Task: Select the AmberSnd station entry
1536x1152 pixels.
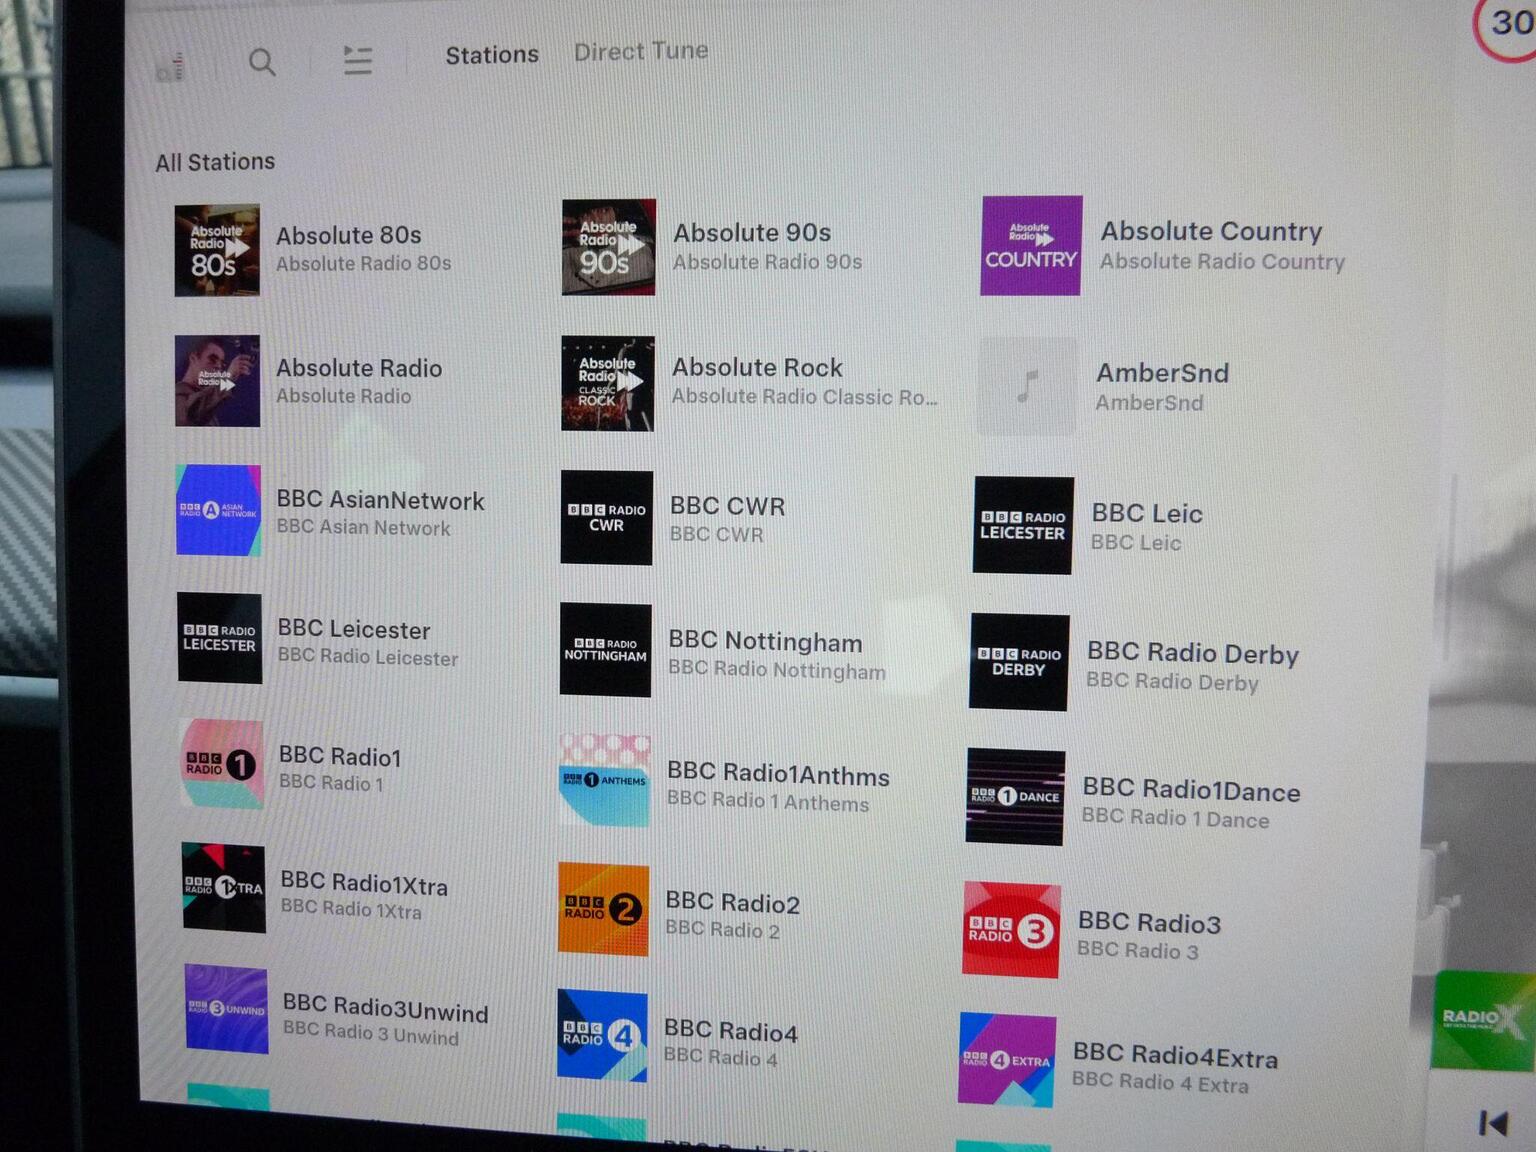Action: [1161, 386]
